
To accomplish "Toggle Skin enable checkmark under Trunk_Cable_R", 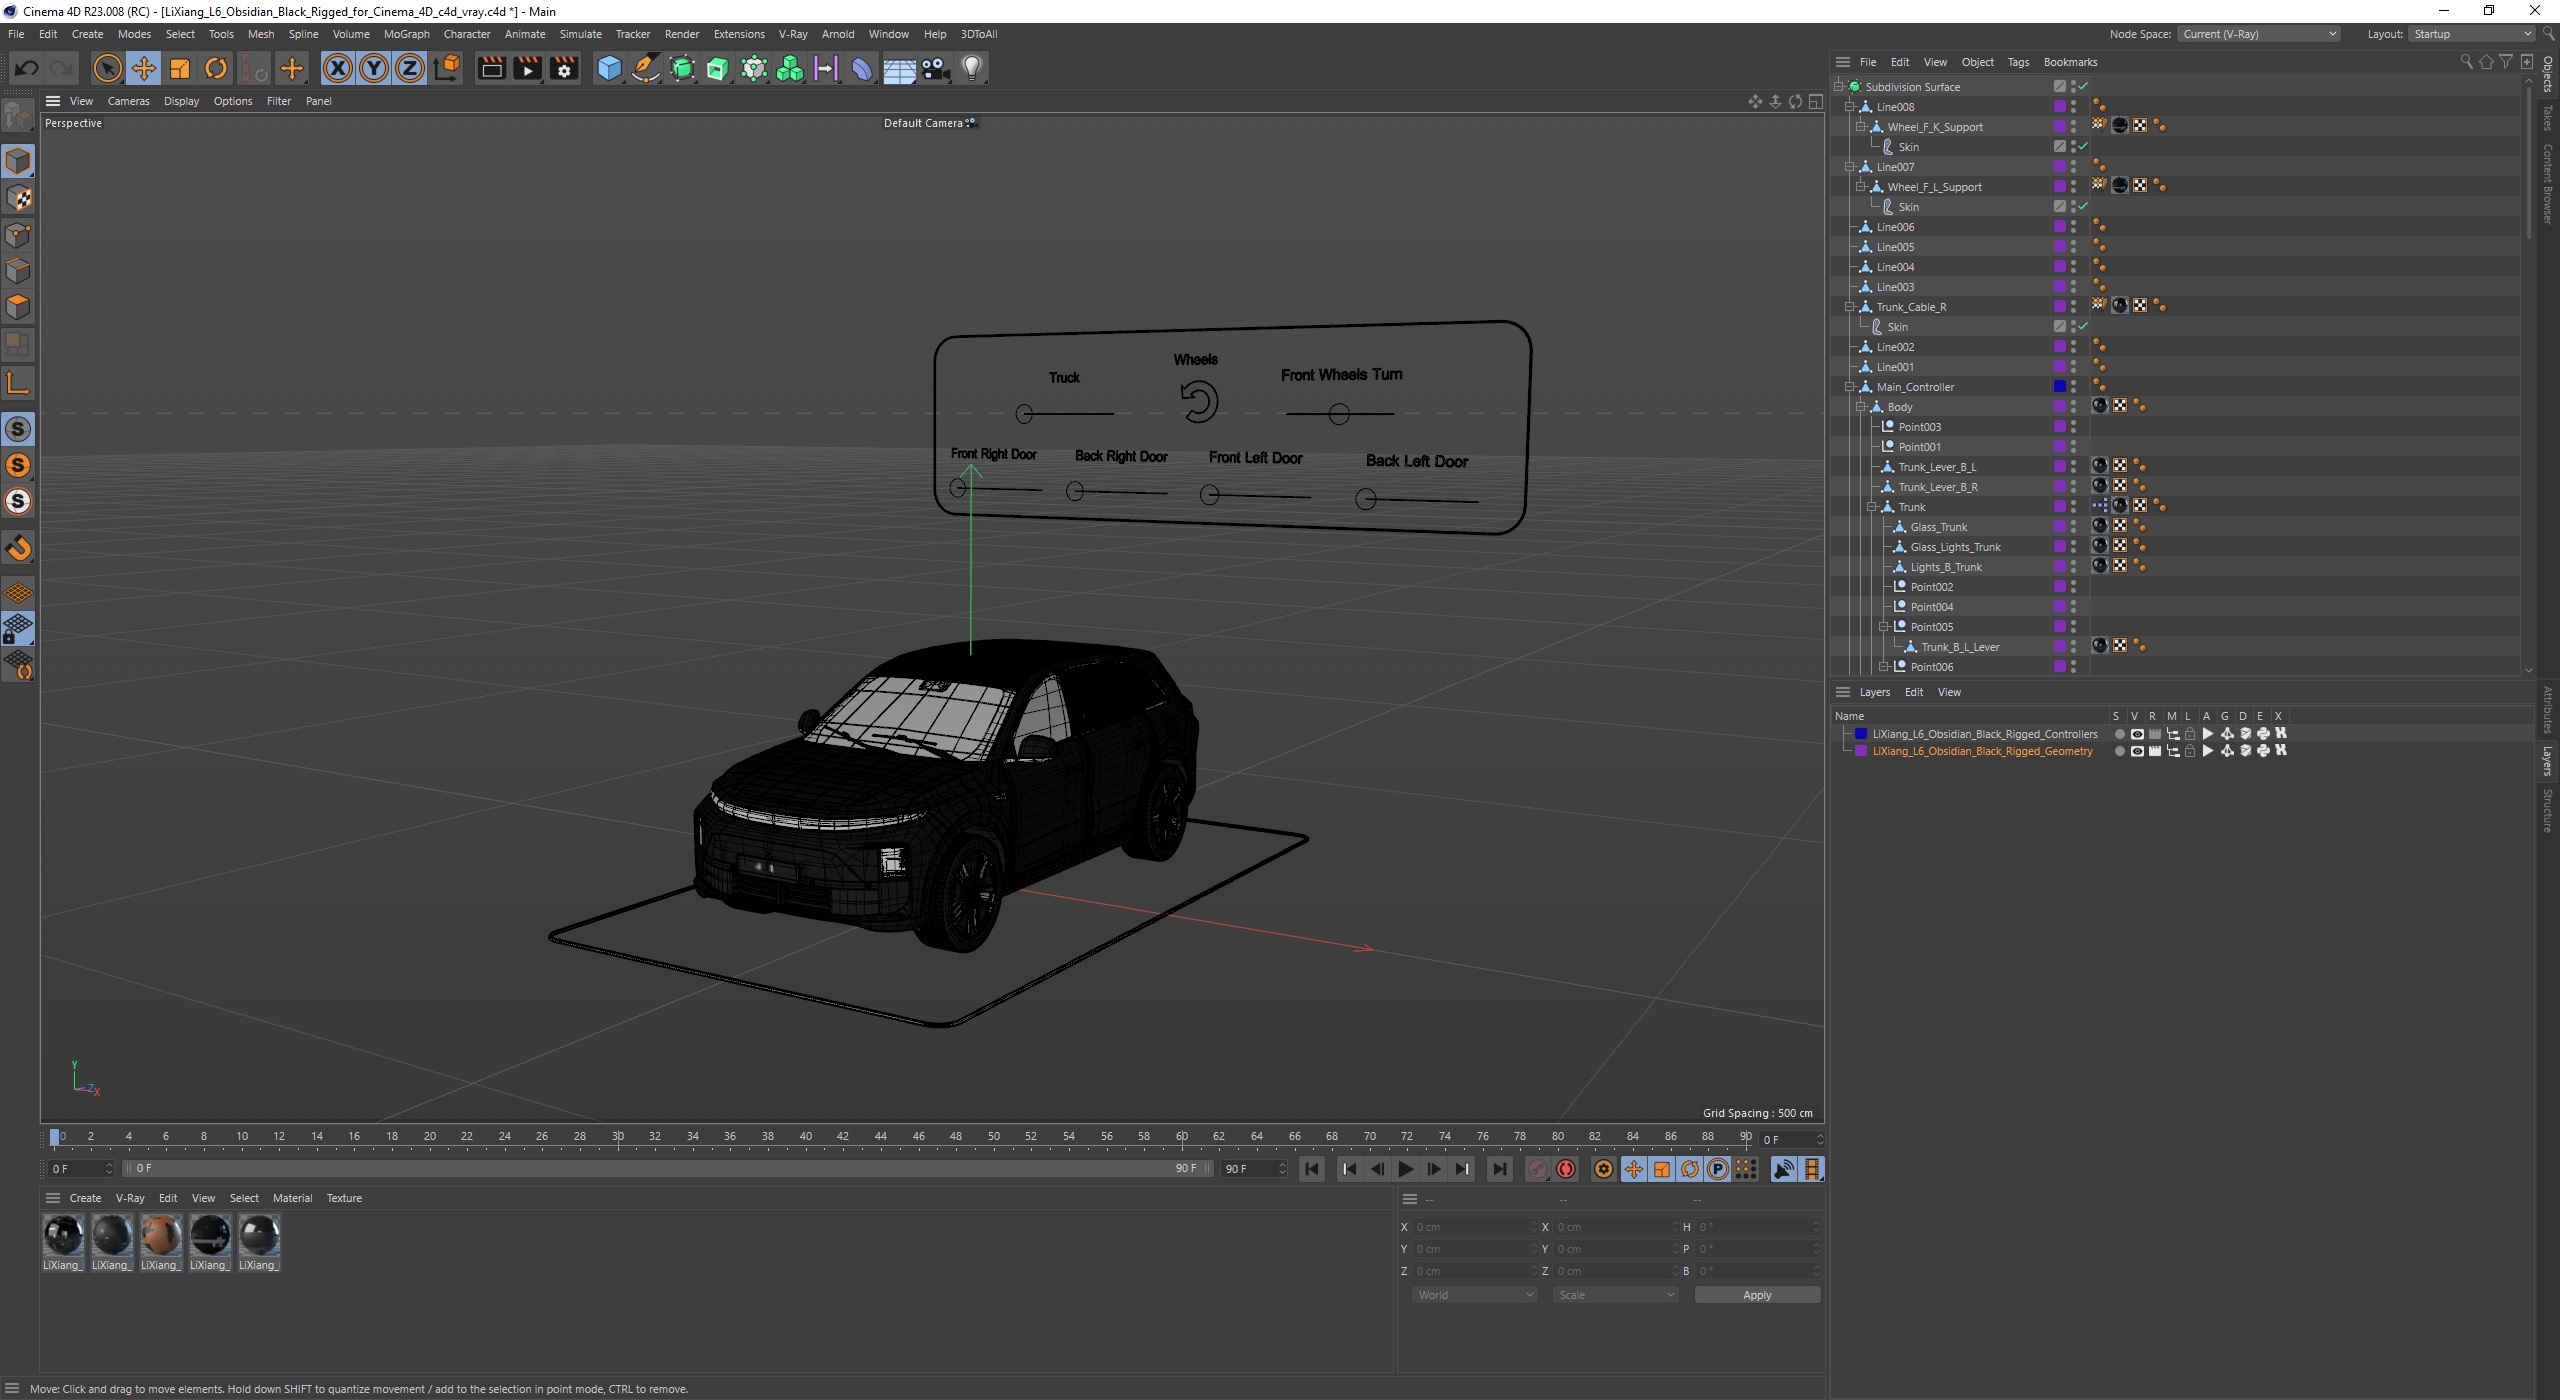I will point(2083,327).
